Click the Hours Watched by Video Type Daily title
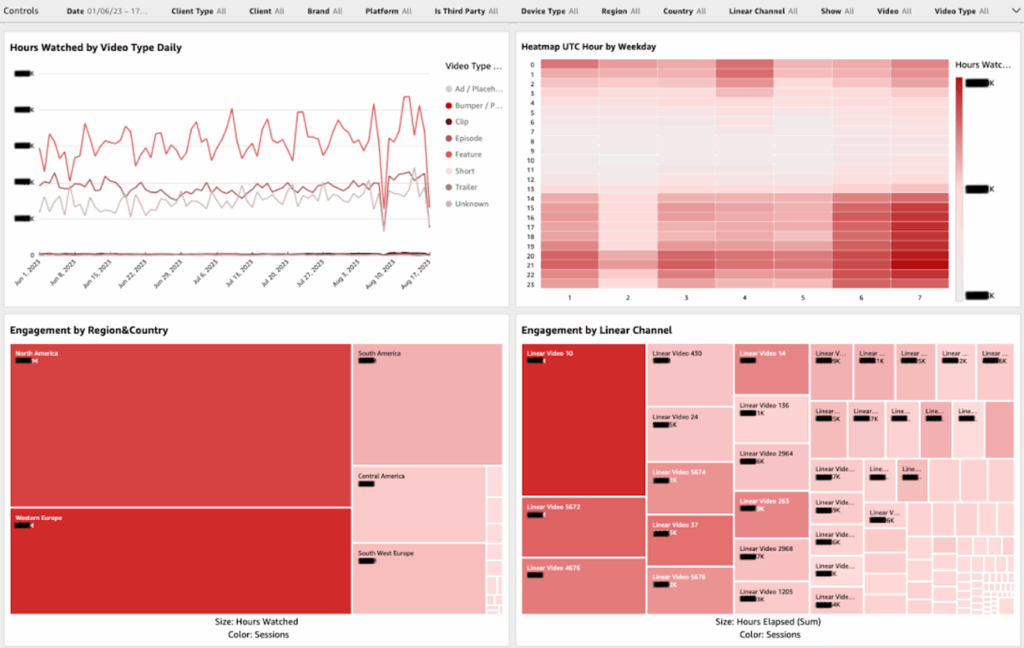Image resolution: width=1024 pixels, height=648 pixels. point(96,48)
